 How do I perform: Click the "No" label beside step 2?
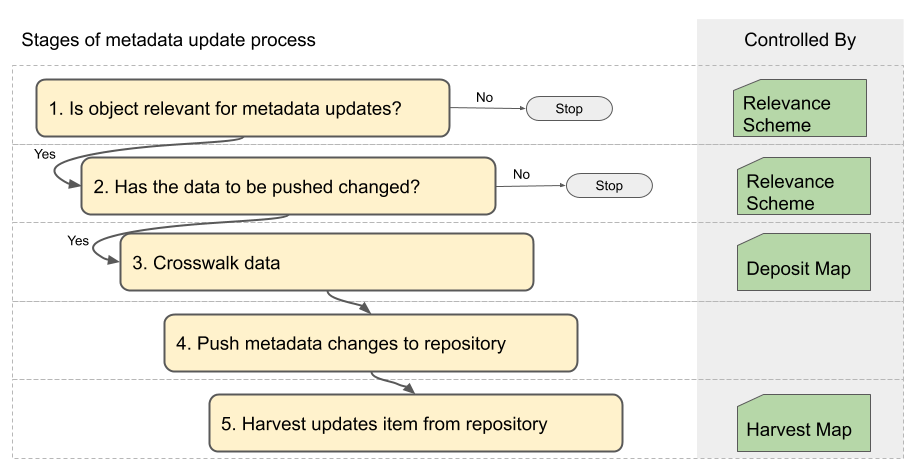pos(521,174)
